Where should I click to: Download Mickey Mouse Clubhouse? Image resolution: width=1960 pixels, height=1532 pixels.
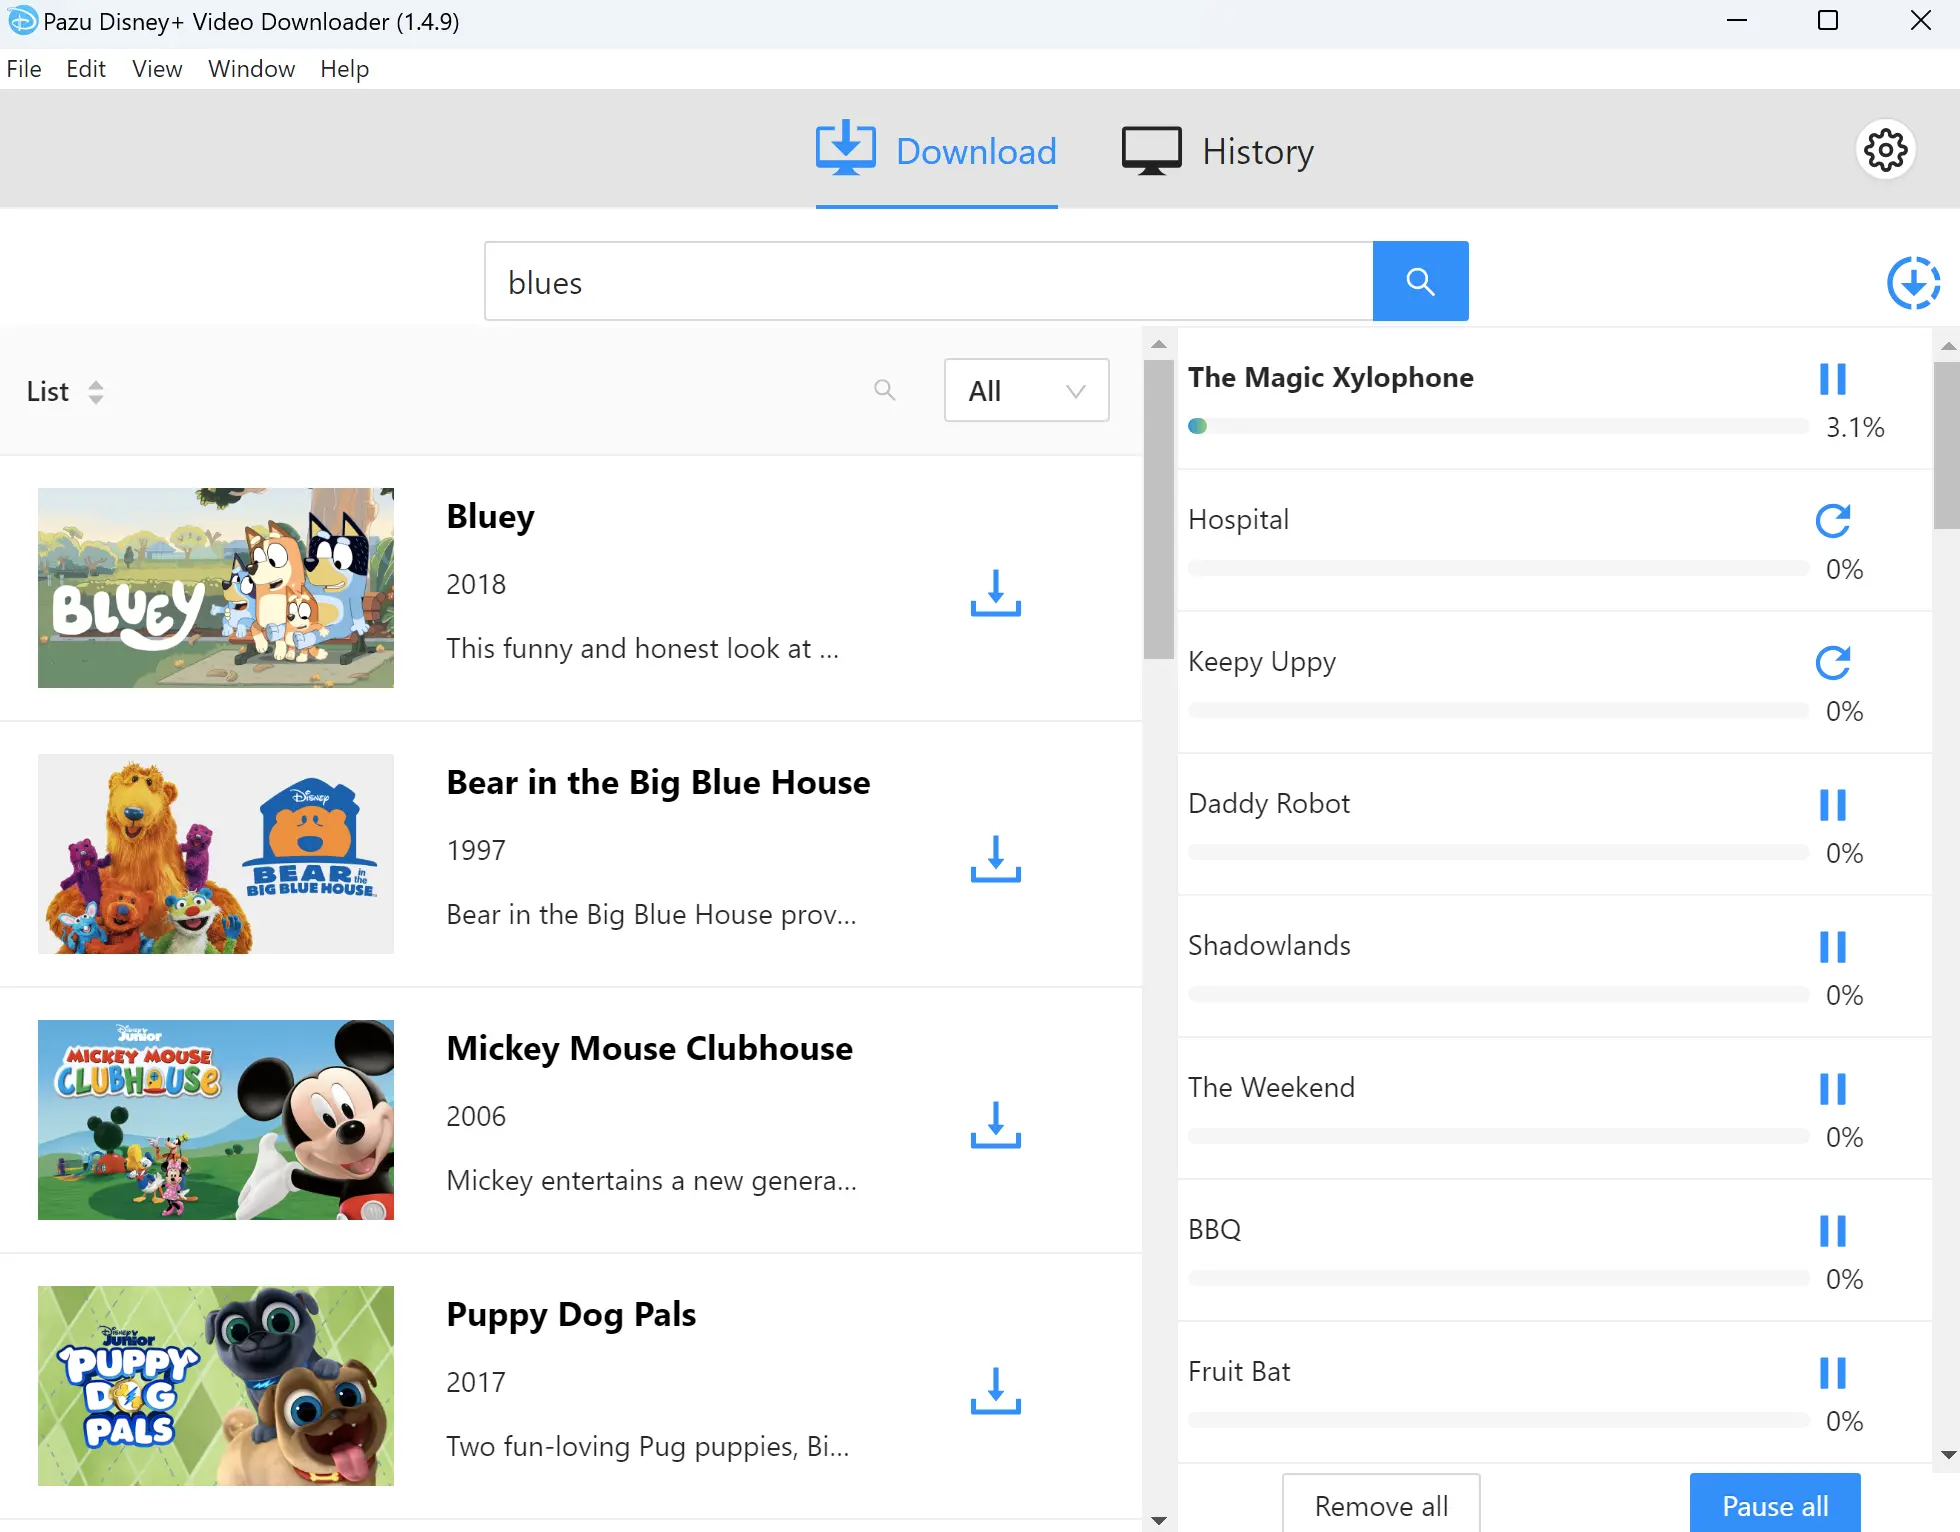click(995, 1125)
